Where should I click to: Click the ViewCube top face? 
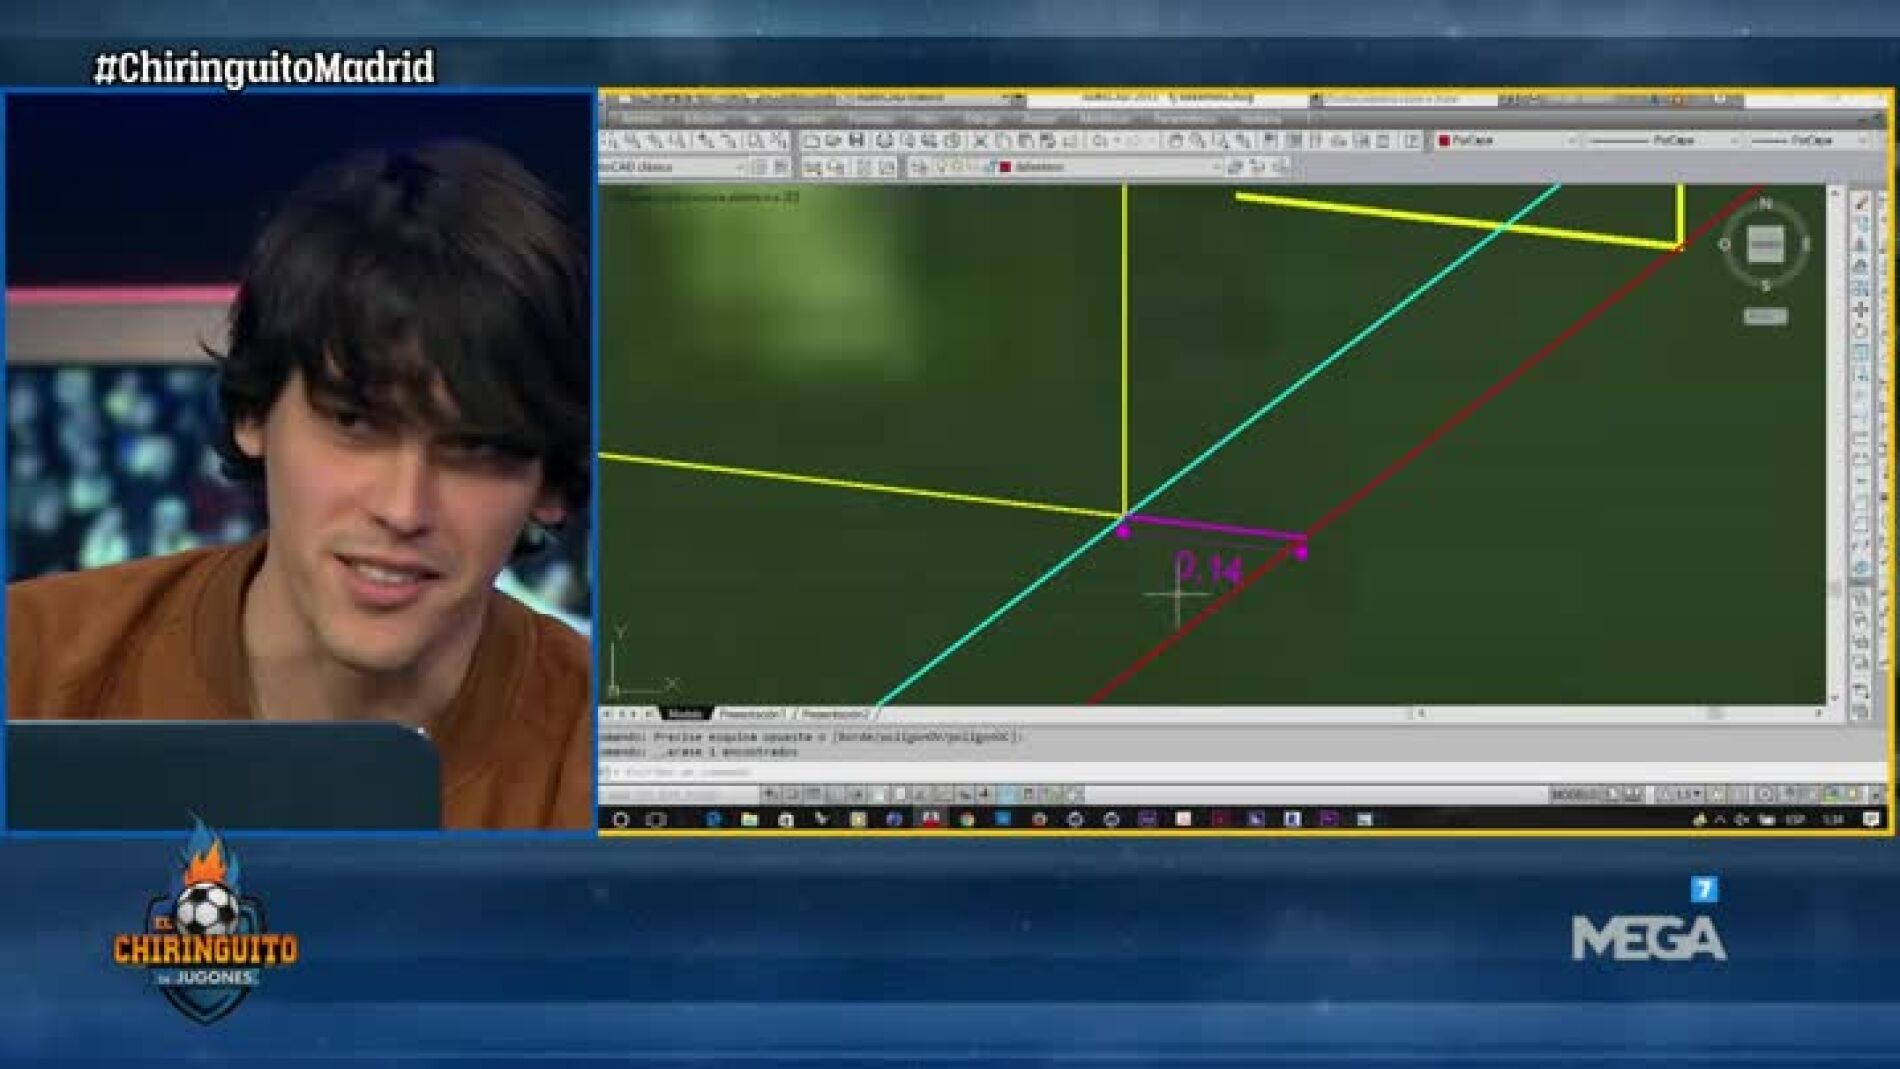1765,244
